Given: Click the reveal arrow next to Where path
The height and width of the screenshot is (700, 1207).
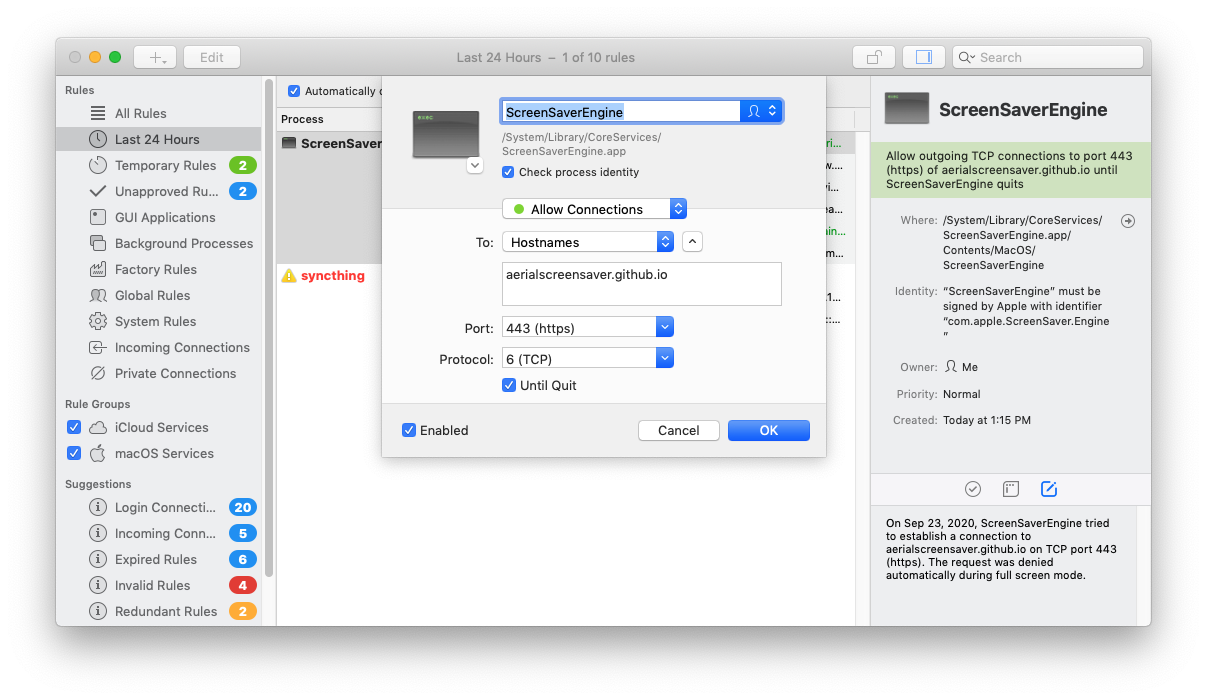Looking at the screenshot, I should pos(1128,221).
